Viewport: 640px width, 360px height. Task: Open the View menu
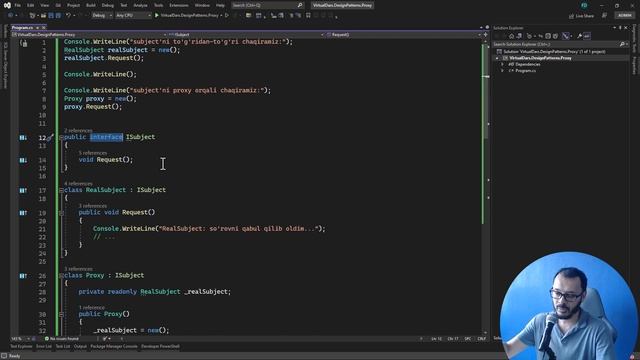(x=44, y=5)
